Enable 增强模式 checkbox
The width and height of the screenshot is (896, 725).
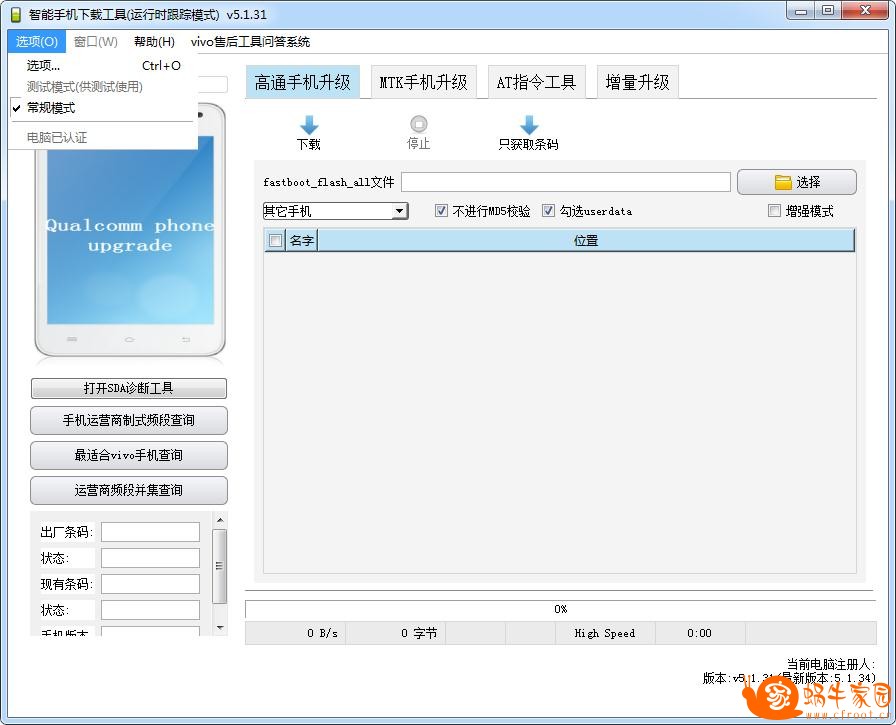[774, 211]
